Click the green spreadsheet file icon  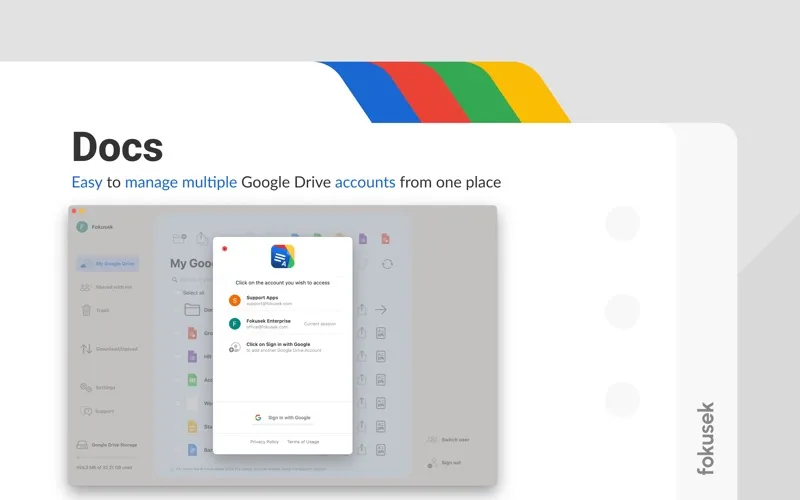click(192, 380)
